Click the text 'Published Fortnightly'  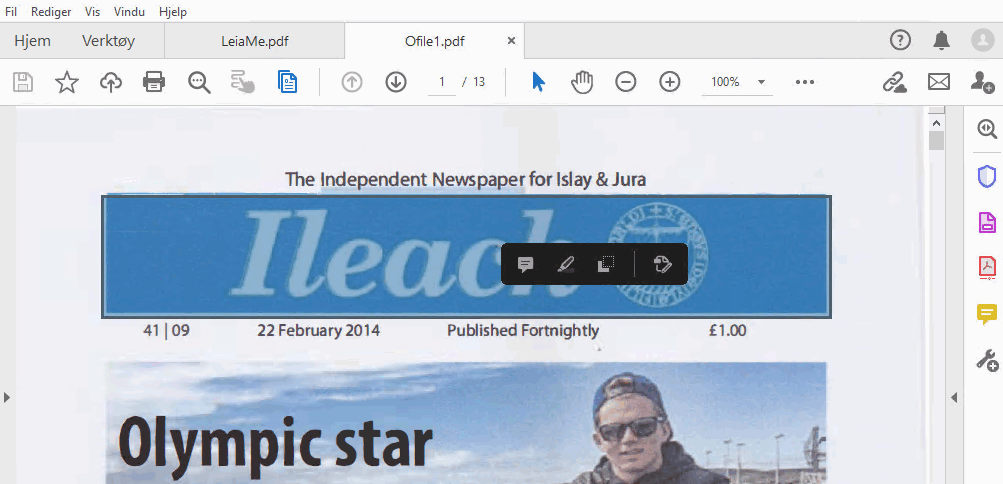pos(523,331)
